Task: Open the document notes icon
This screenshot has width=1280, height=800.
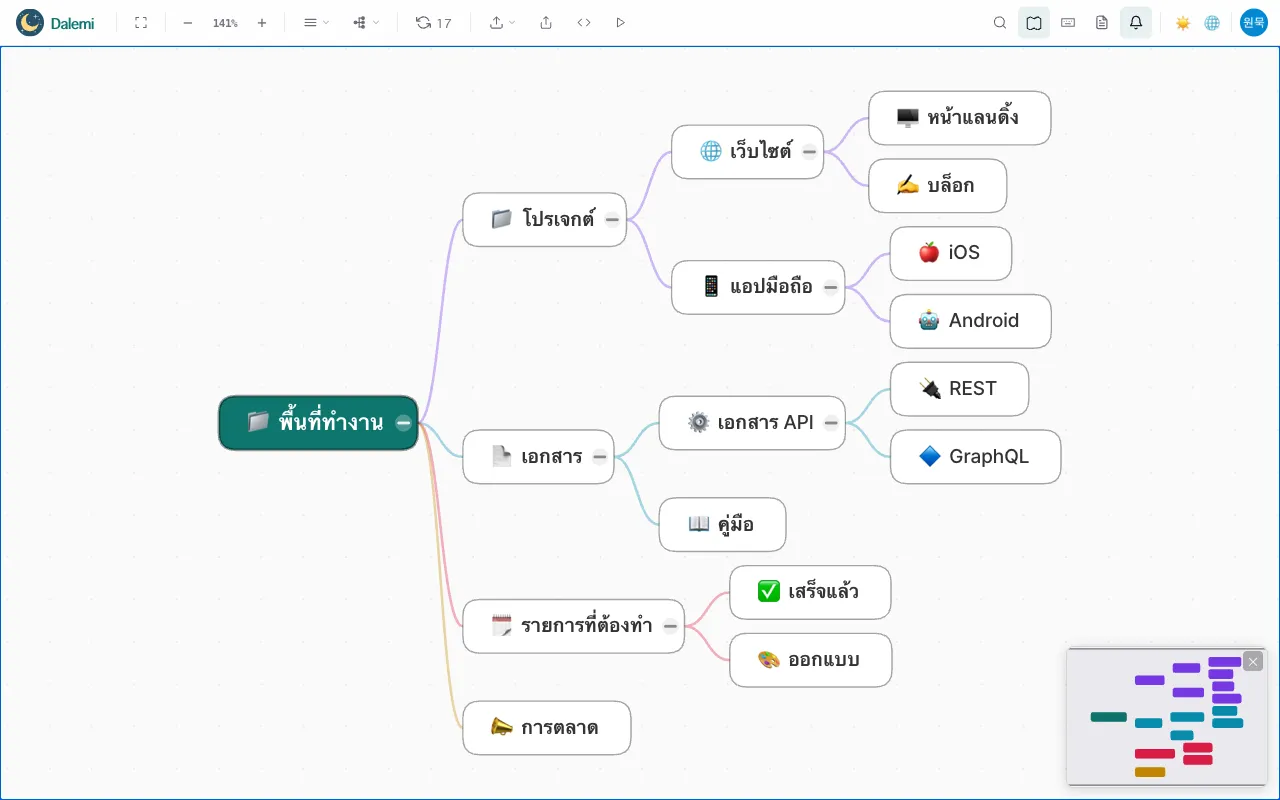Action: [1102, 22]
